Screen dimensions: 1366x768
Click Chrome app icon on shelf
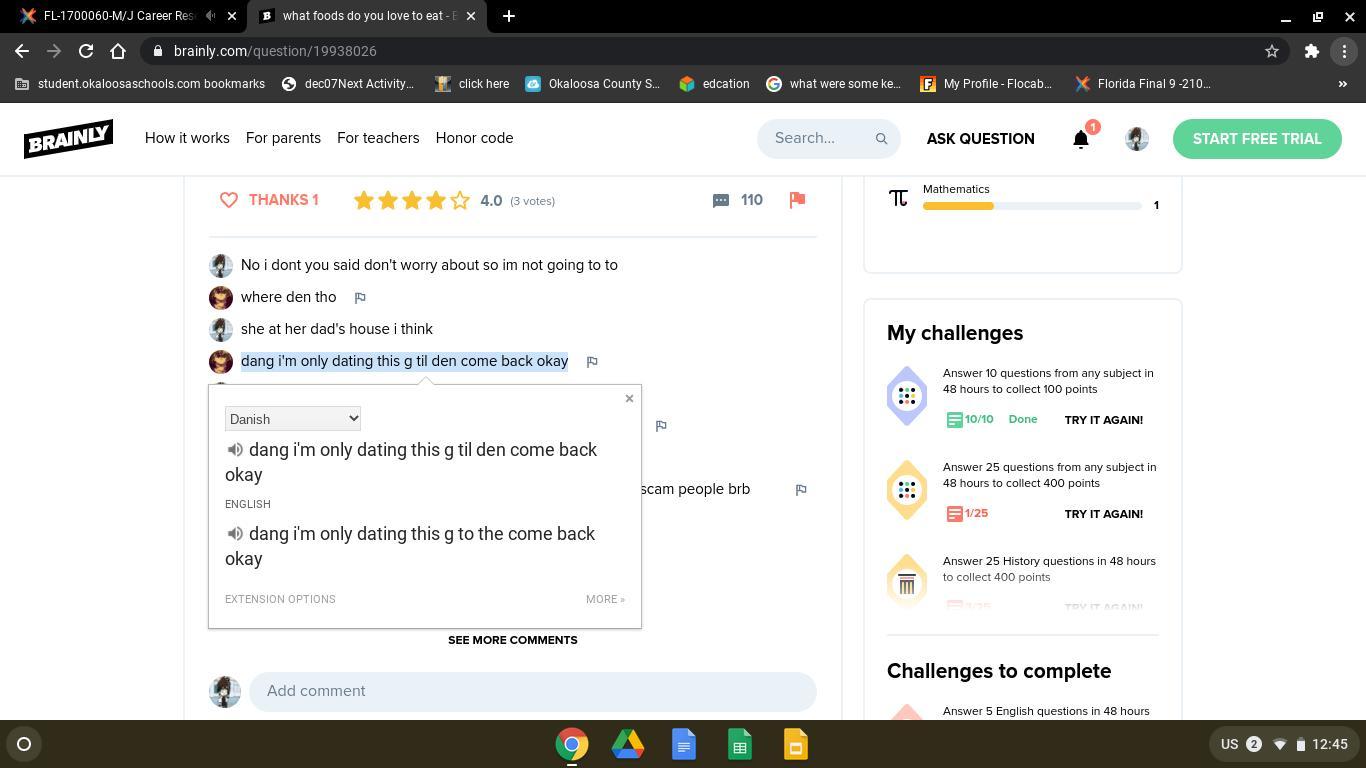572,744
